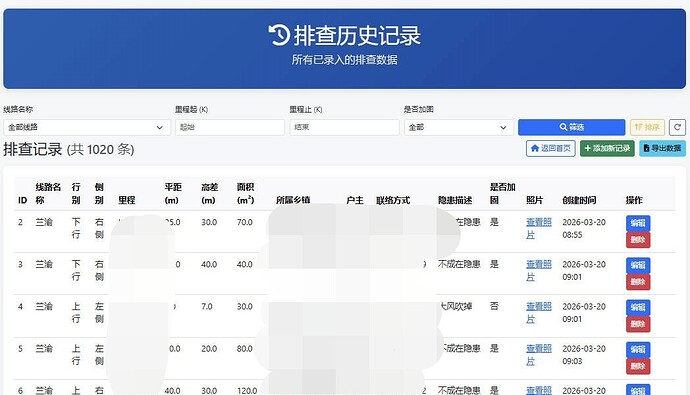Click the yellow 排序 sort button
Image resolution: width=690 pixels, height=395 pixels.
pyautogui.click(x=647, y=127)
